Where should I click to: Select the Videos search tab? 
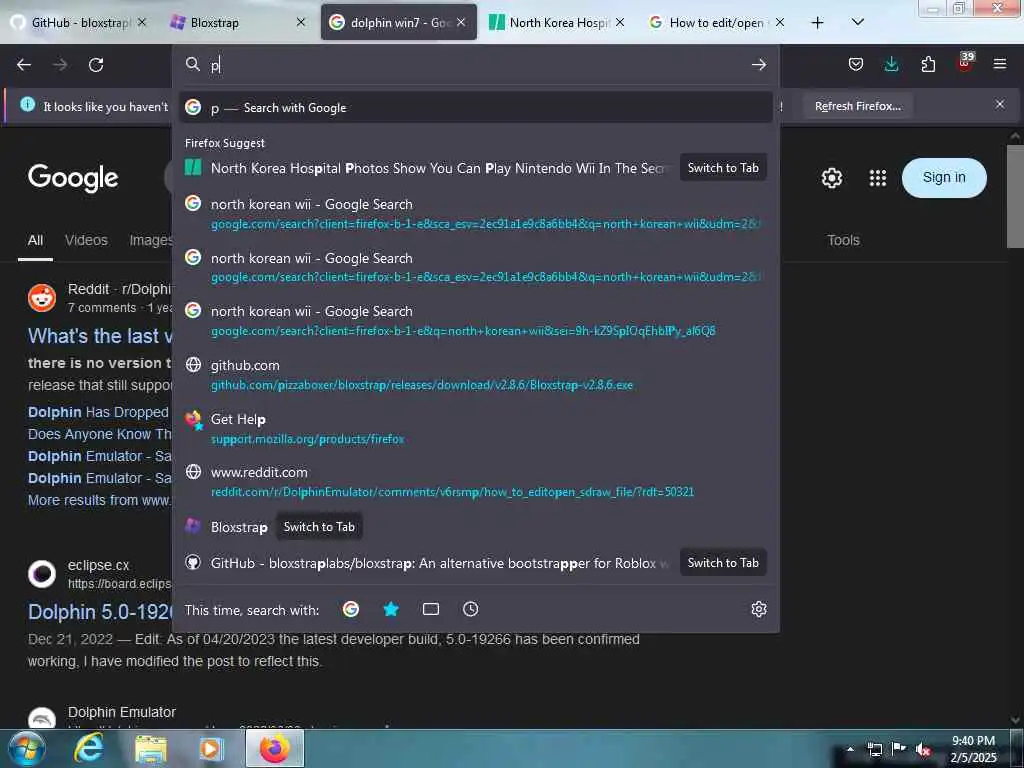click(x=86, y=241)
